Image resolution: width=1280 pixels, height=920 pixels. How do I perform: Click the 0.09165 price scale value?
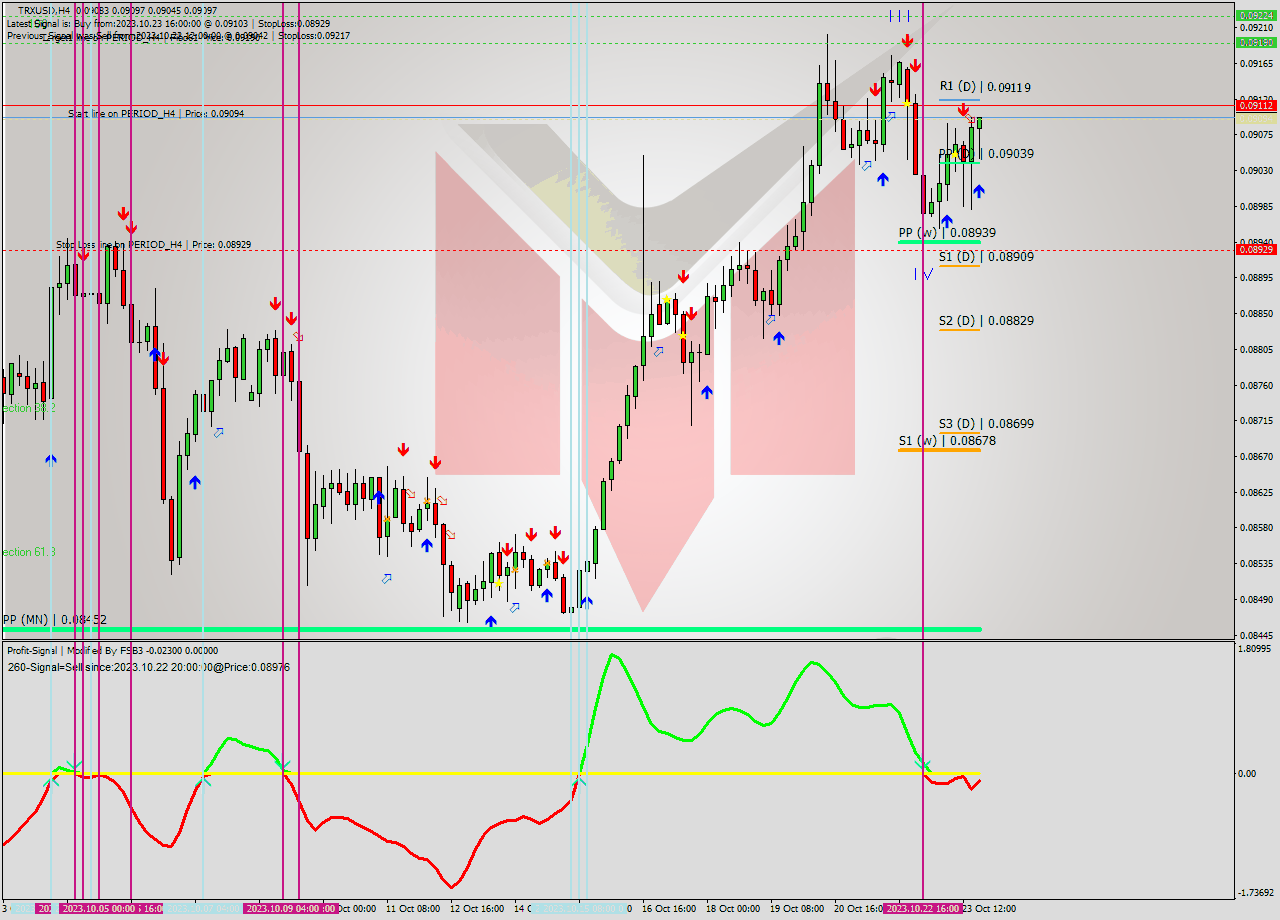pyautogui.click(x=1256, y=63)
